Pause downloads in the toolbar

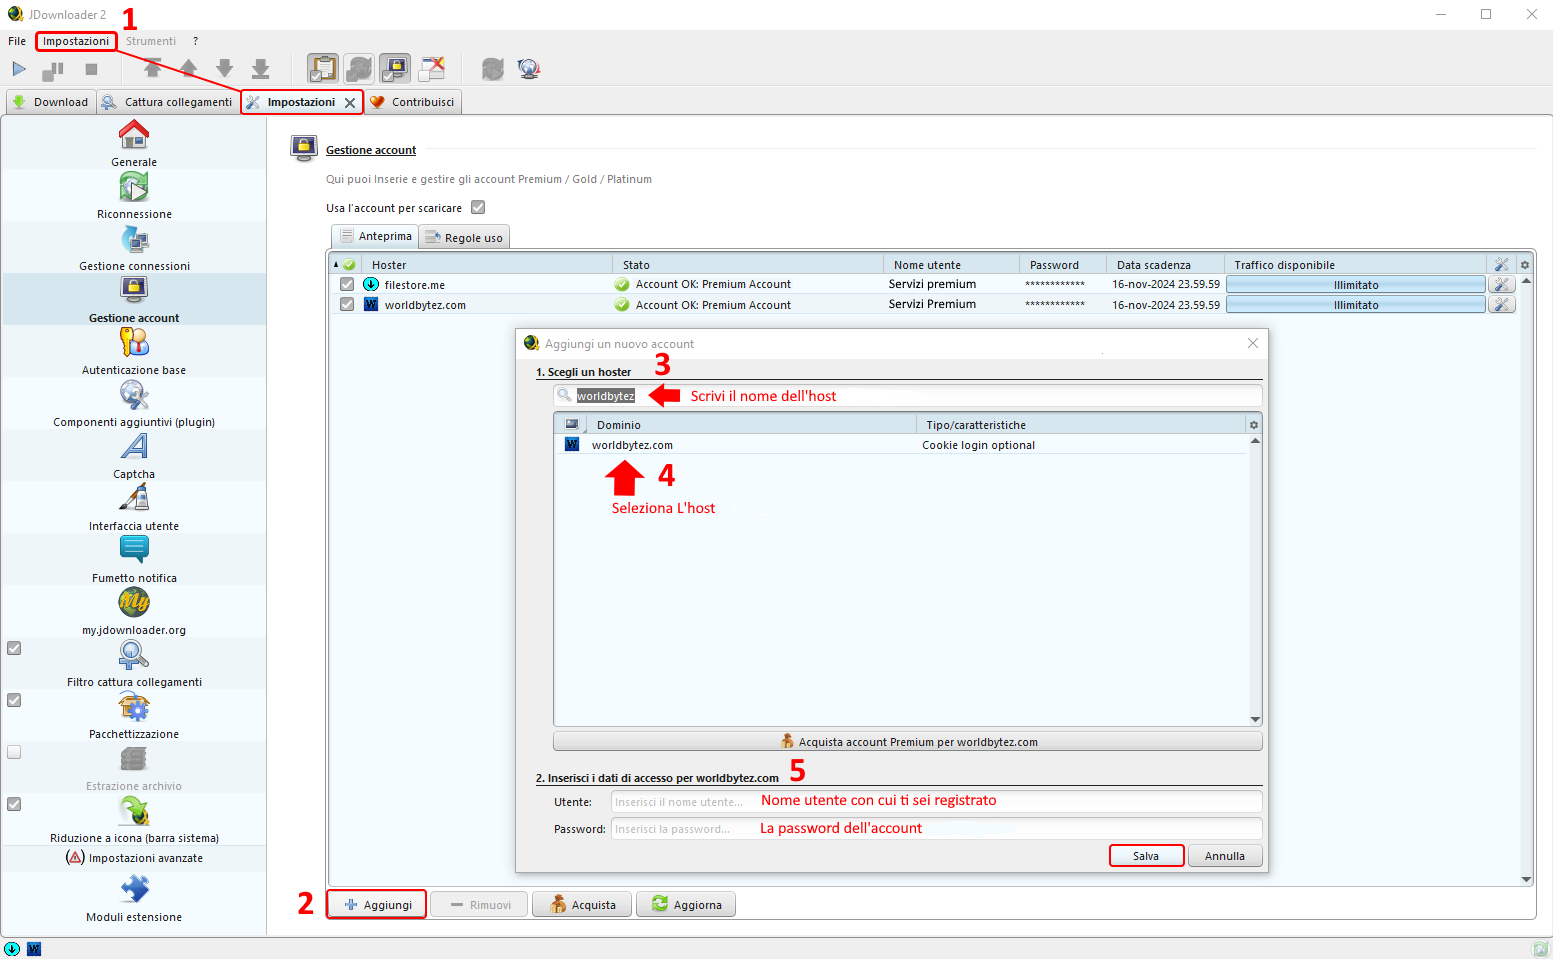53,69
